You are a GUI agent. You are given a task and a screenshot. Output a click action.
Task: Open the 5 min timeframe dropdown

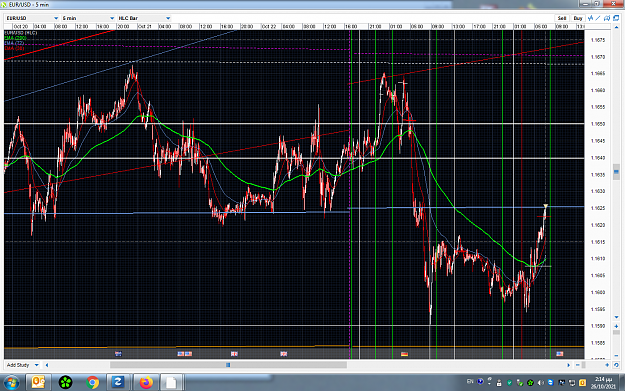pos(88,18)
